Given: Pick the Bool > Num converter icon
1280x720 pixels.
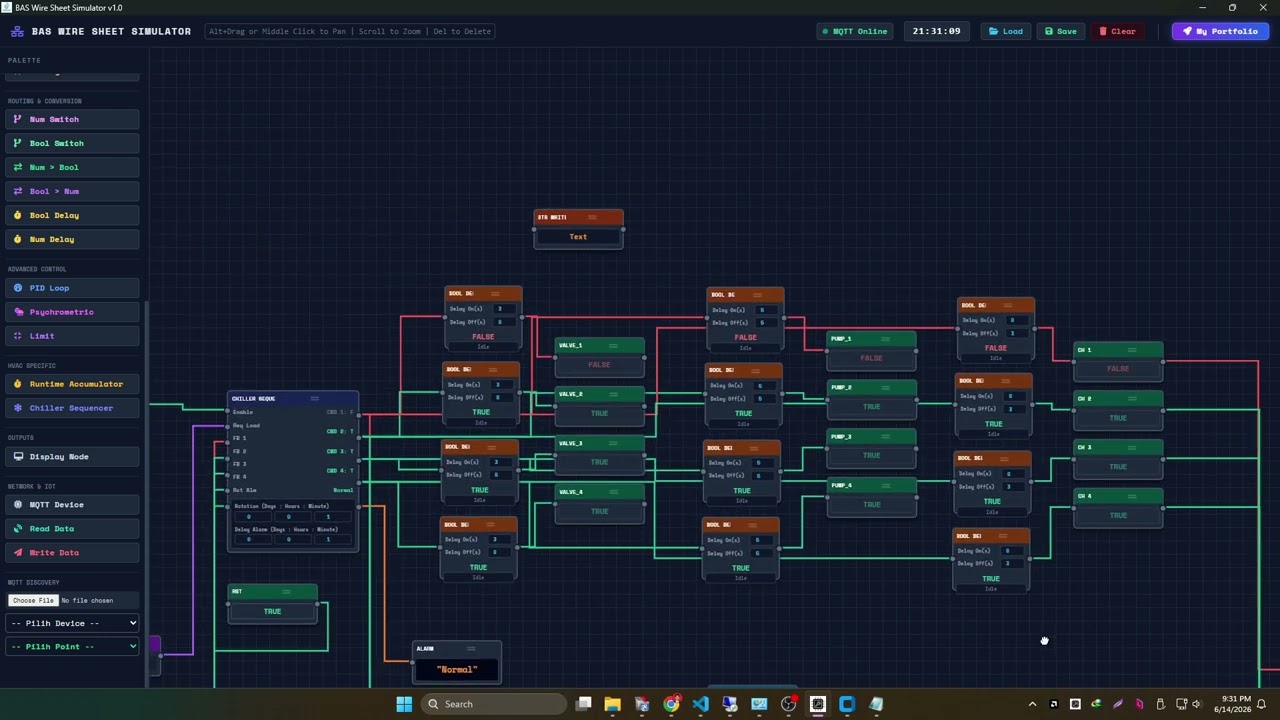Looking at the screenshot, I should click(17, 191).
